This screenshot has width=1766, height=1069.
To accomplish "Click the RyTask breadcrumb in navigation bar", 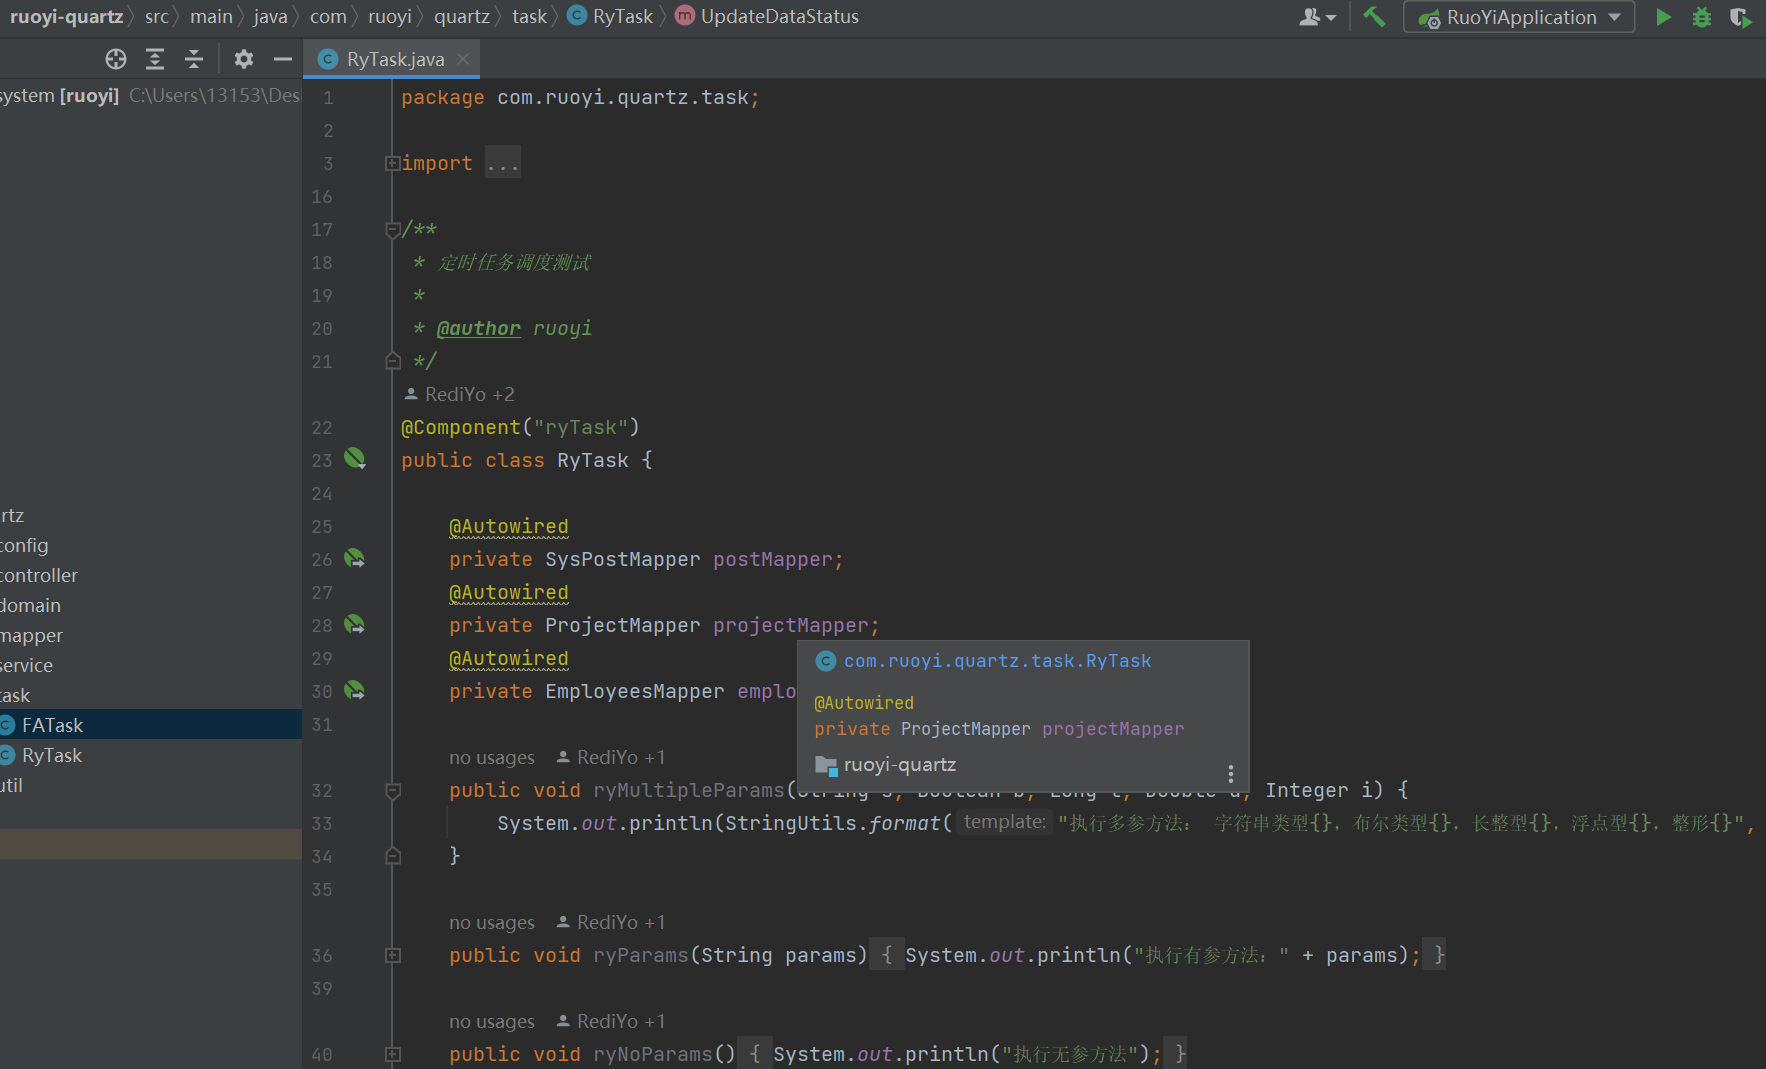I will click(622, 17).
